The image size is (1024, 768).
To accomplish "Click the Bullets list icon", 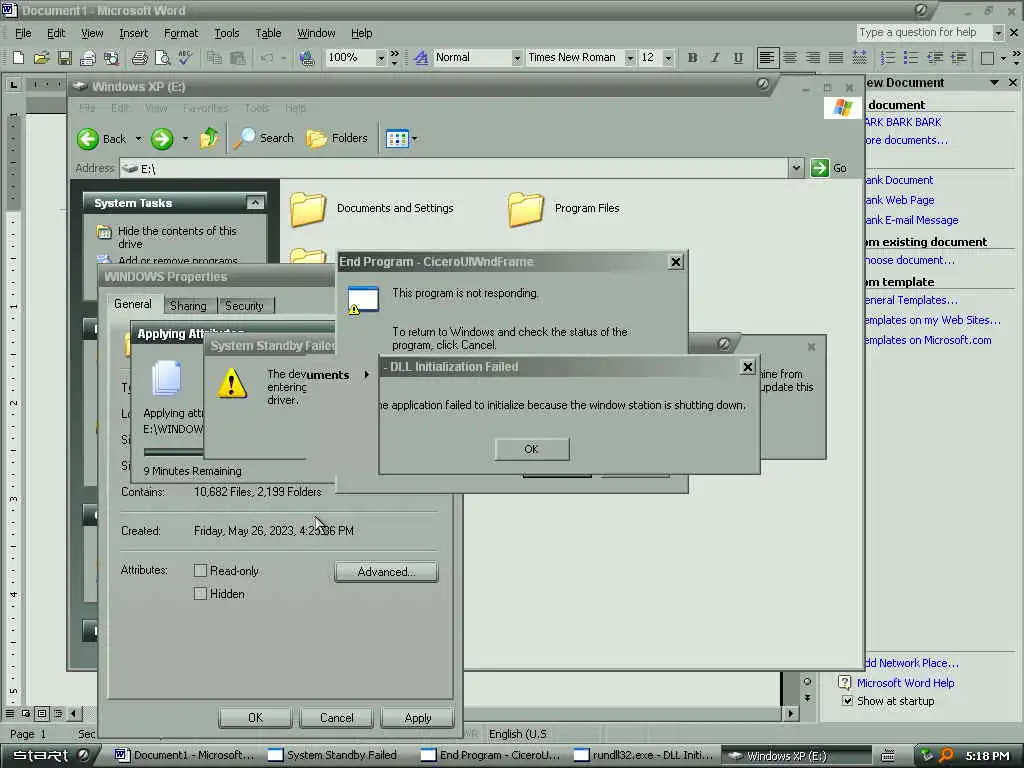I will tap(911, 58).
